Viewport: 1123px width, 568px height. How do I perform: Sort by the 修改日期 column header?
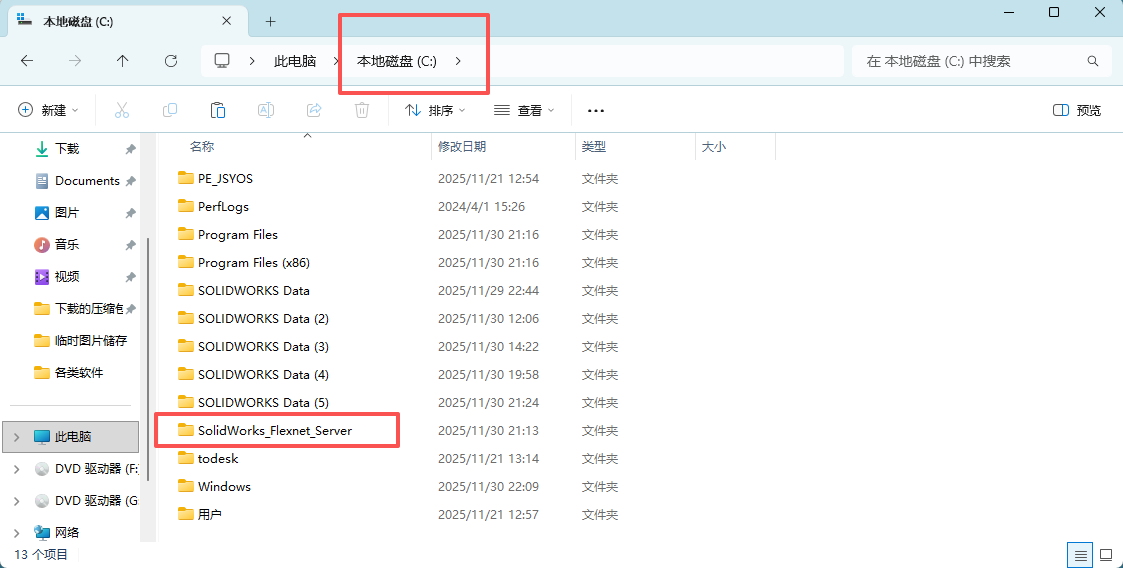pyautogui.click(x=462, y=146)
